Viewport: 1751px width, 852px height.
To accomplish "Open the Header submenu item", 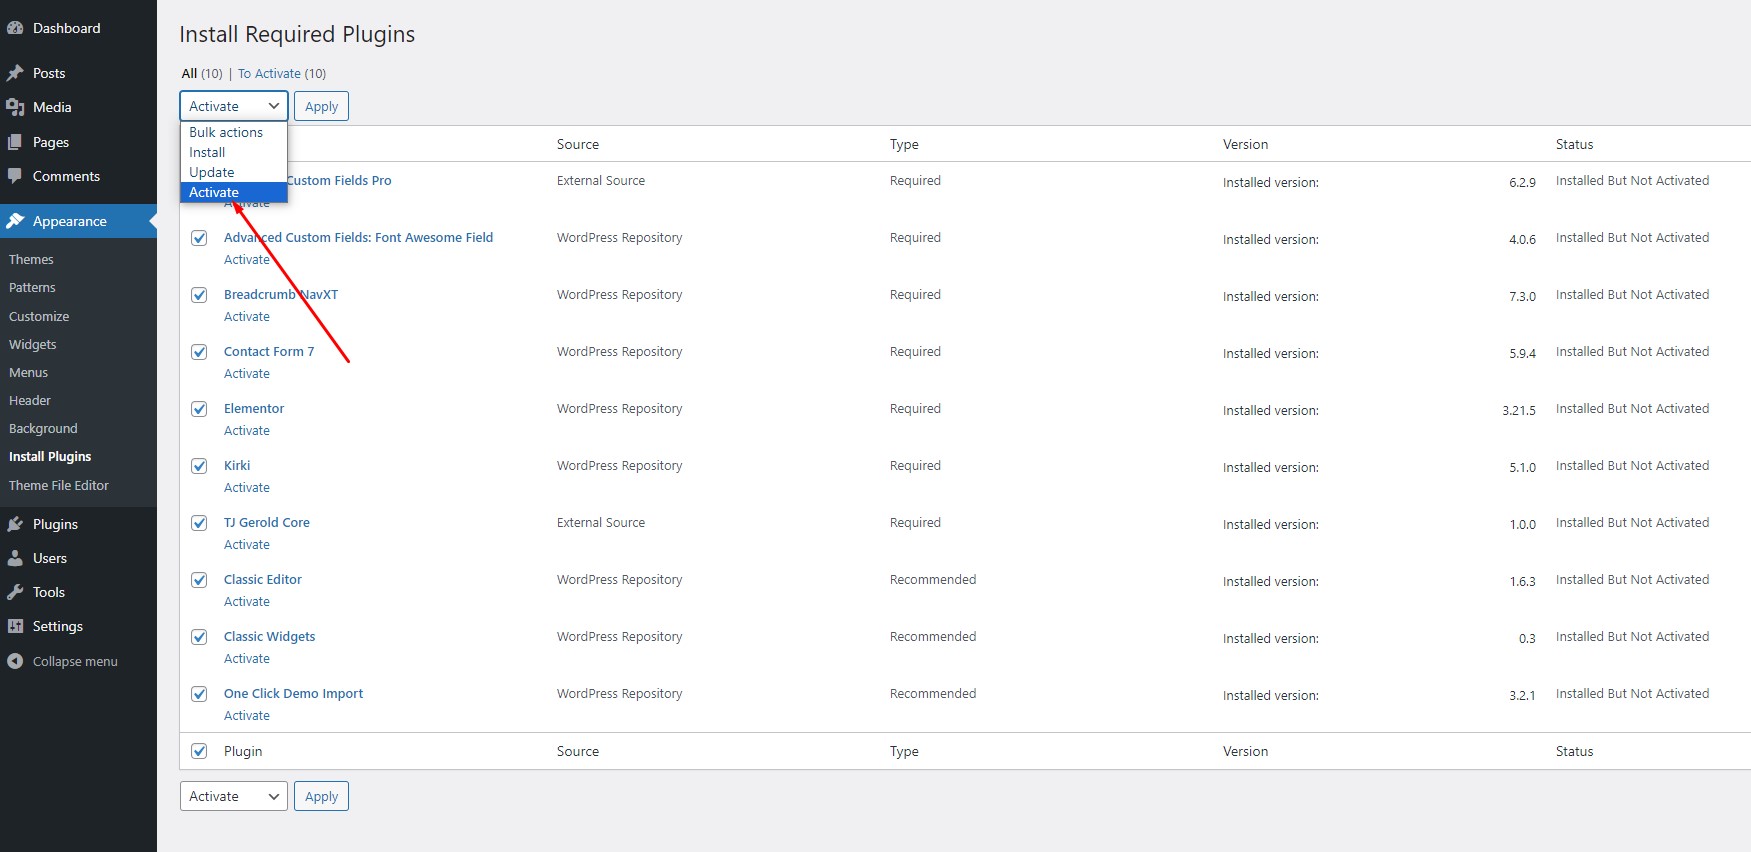I will coord(30,400).
